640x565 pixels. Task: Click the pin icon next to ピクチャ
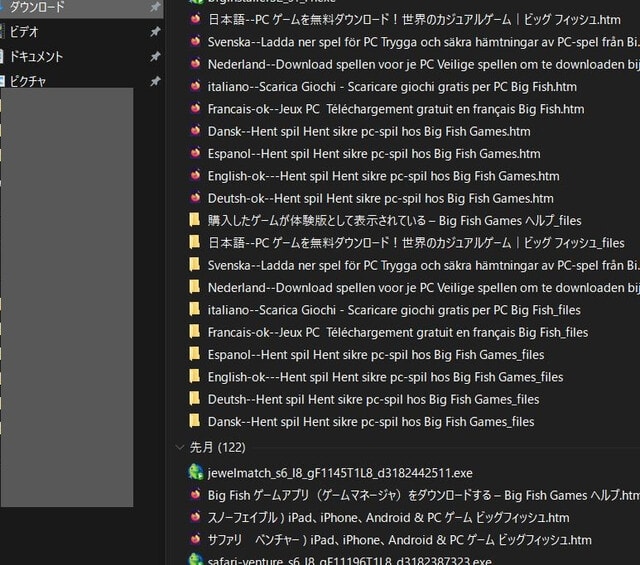(x=155, y=81)
